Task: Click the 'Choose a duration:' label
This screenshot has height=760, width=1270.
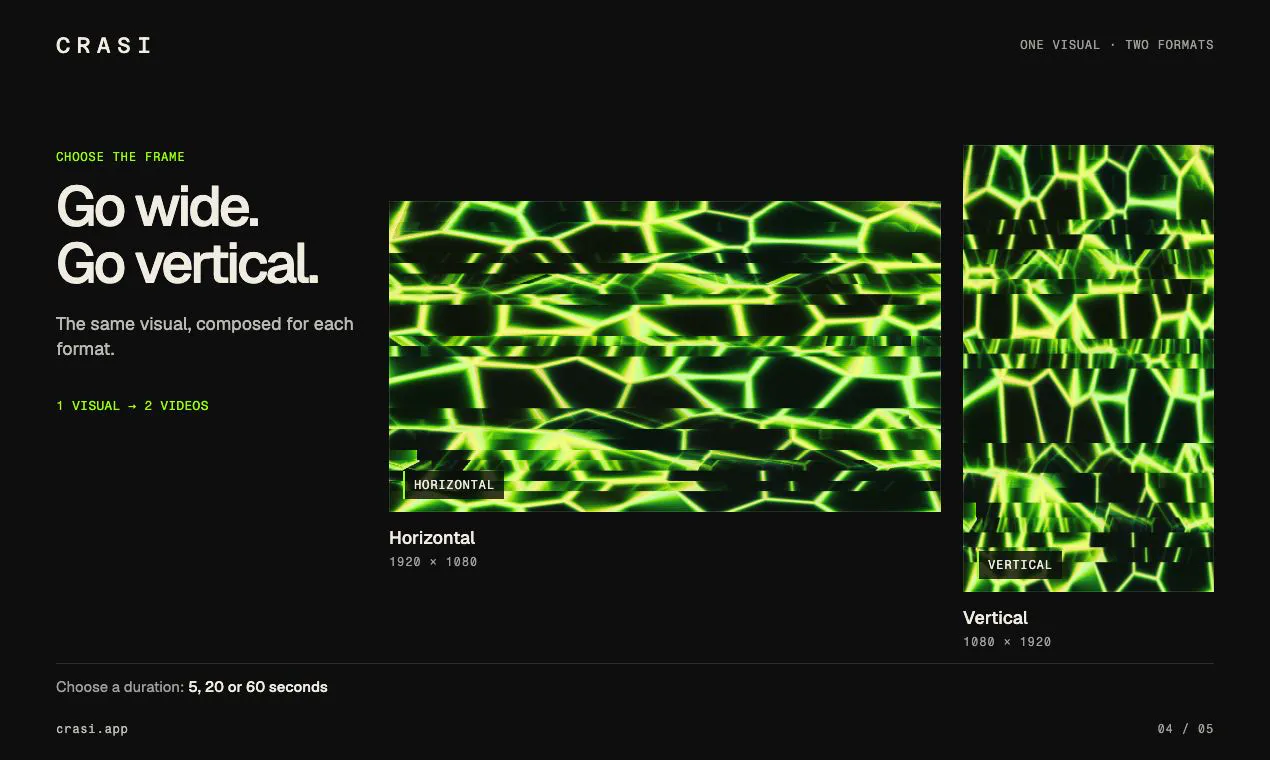Action: (x=120, y=687)
